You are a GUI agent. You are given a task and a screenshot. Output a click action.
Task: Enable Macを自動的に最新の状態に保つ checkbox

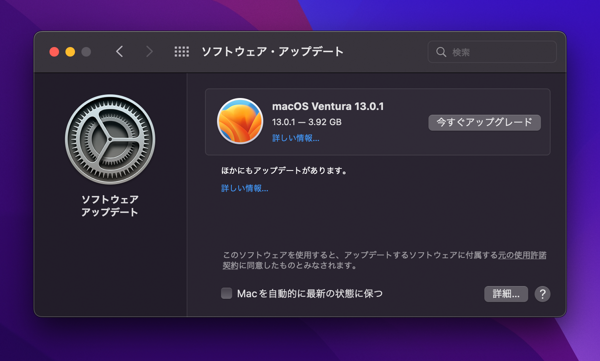pyautogui.click(x=227, y=294)
